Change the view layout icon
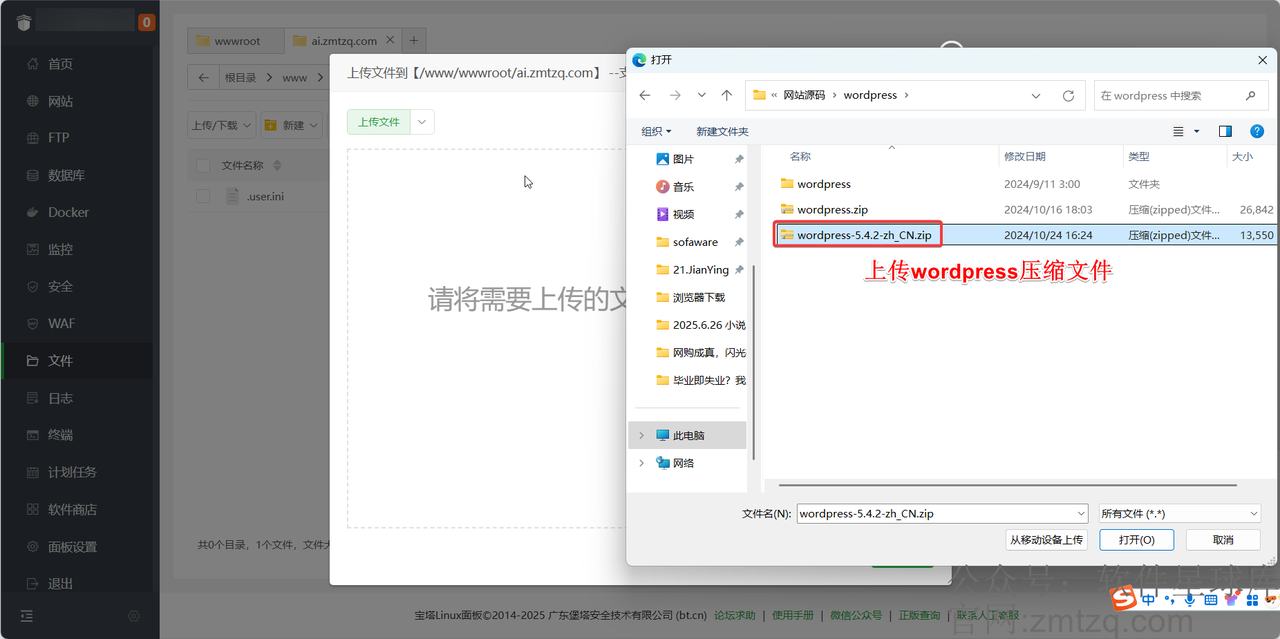Screen dimensions: 1280x639 pos(1178,132)
